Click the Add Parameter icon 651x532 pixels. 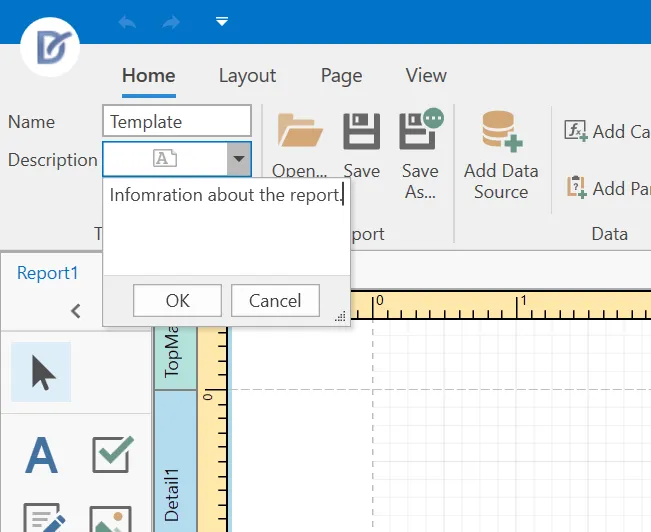tap(576, 188)
